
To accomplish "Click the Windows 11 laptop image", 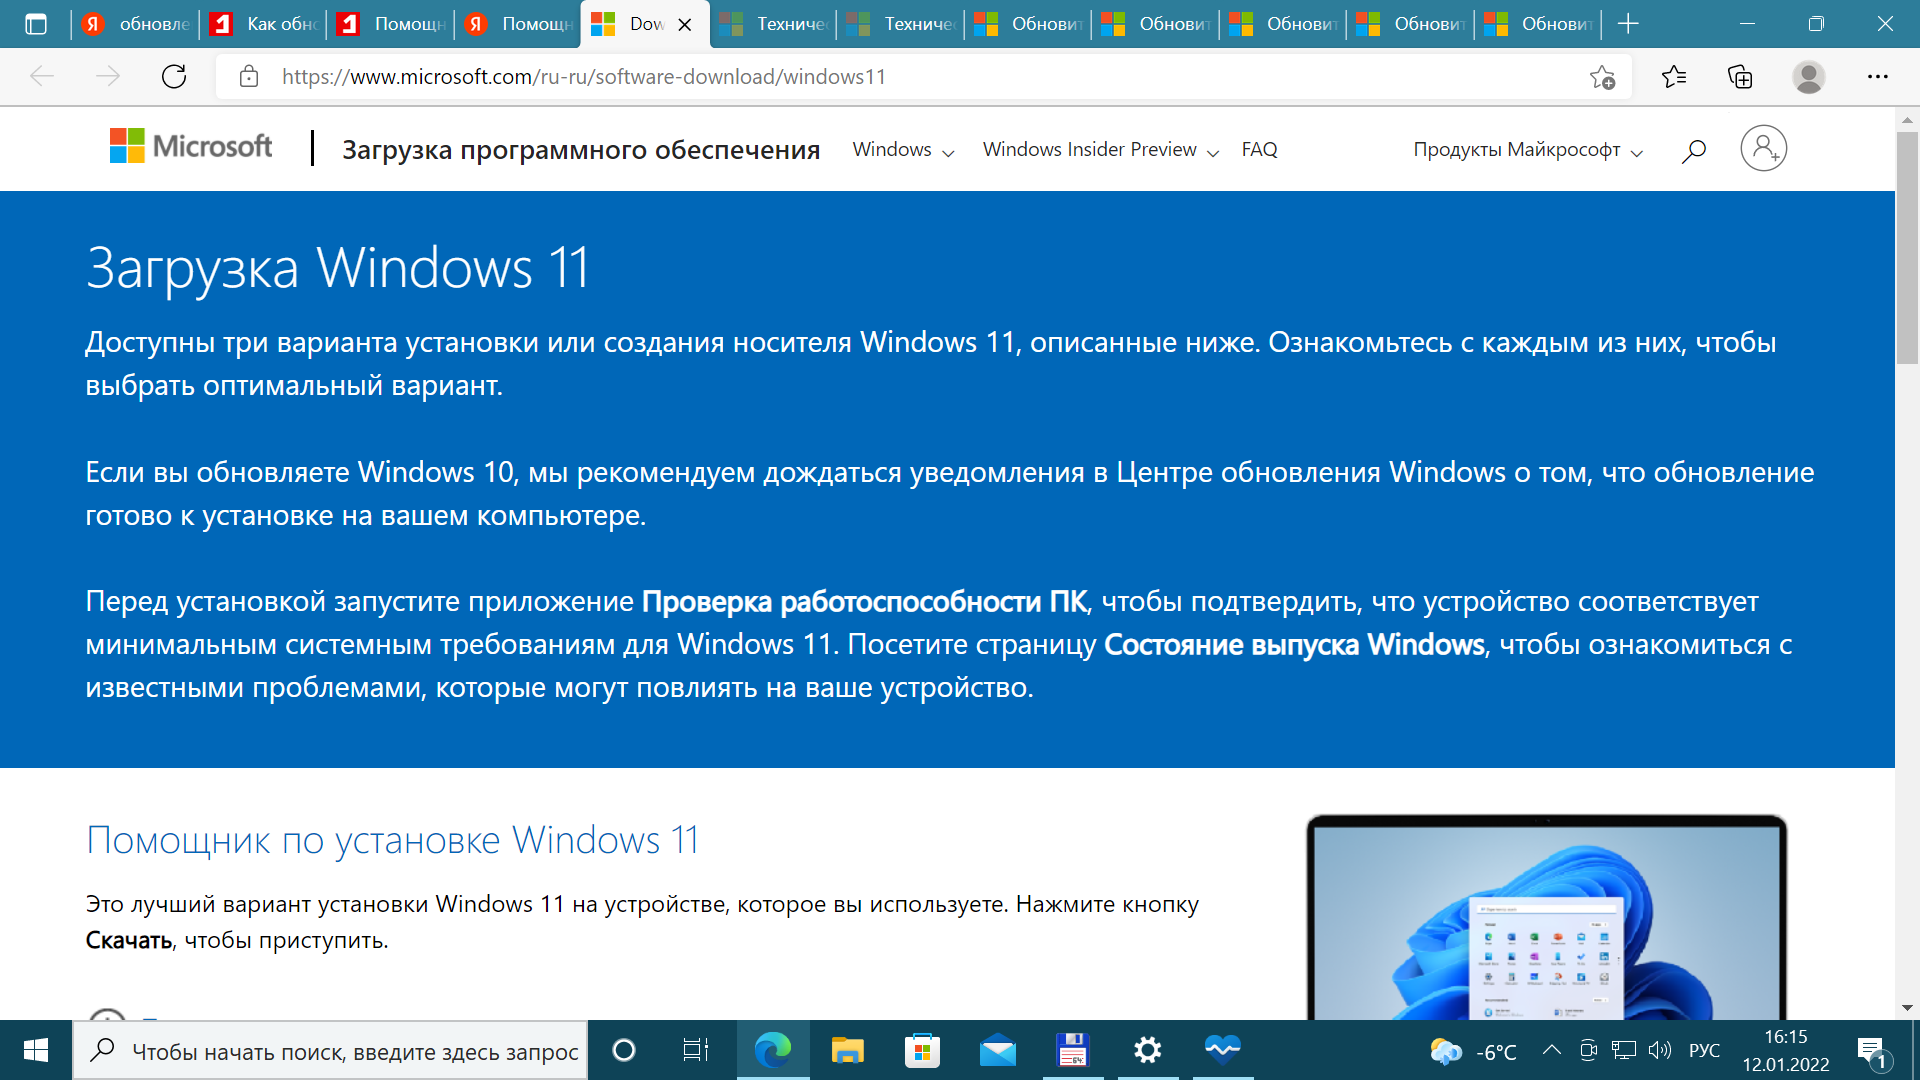I will [x=1547, y=918].
